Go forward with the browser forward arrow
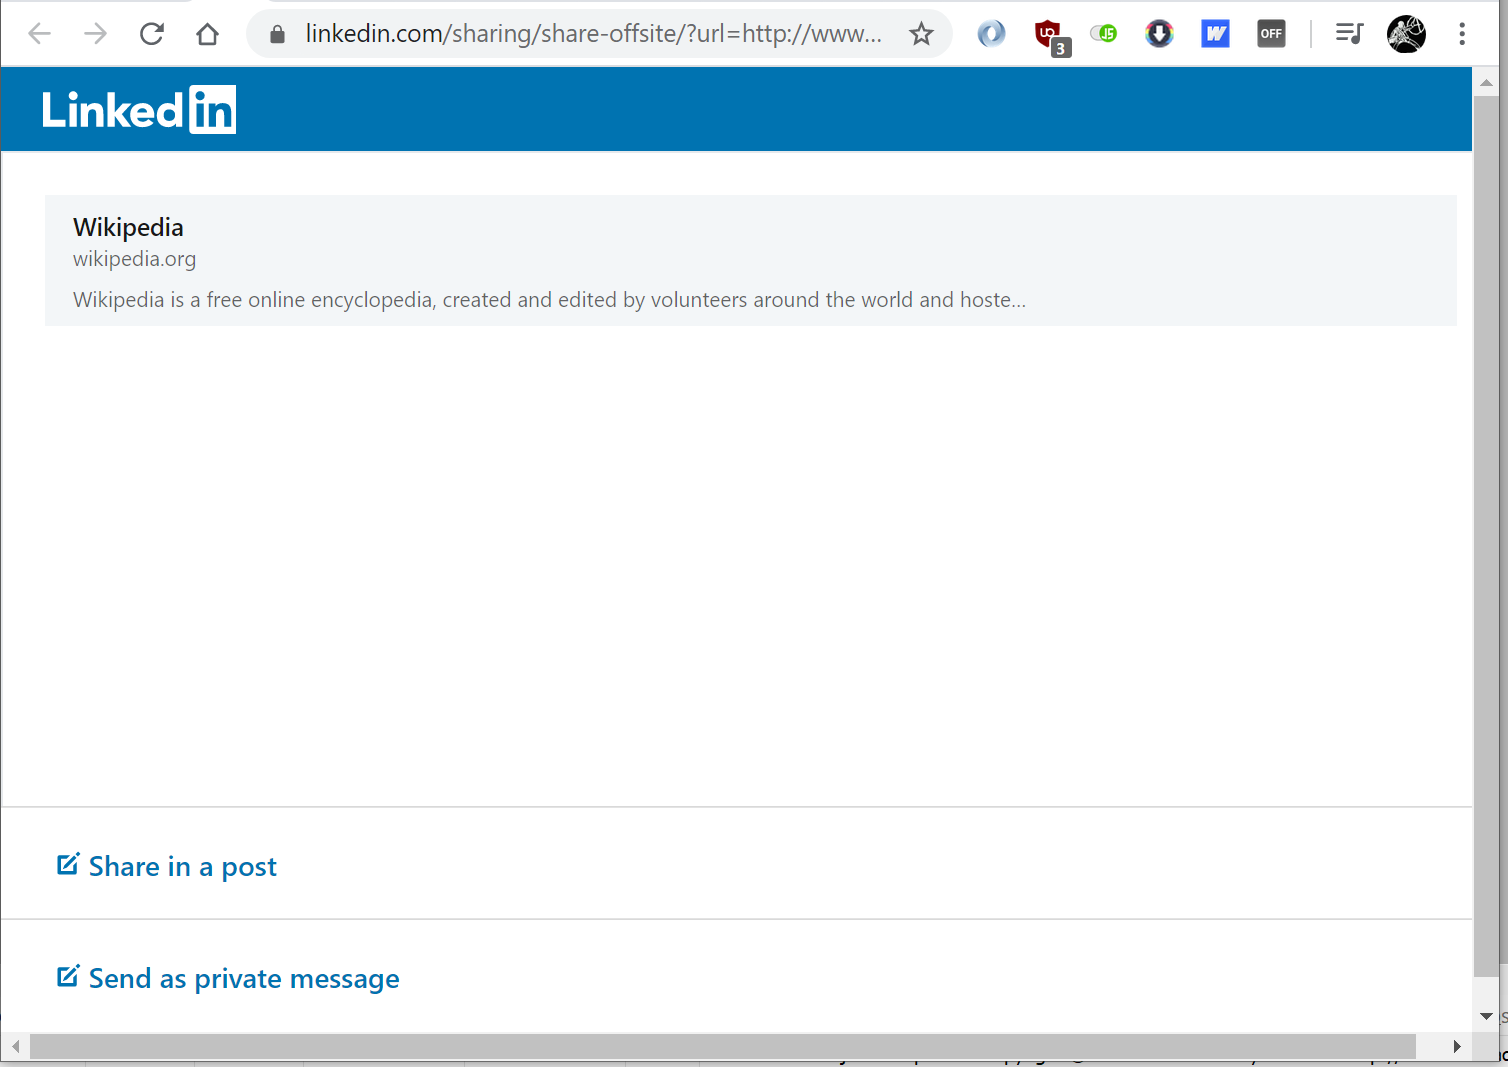The image size is (1508, 1067). coord(95,34)
